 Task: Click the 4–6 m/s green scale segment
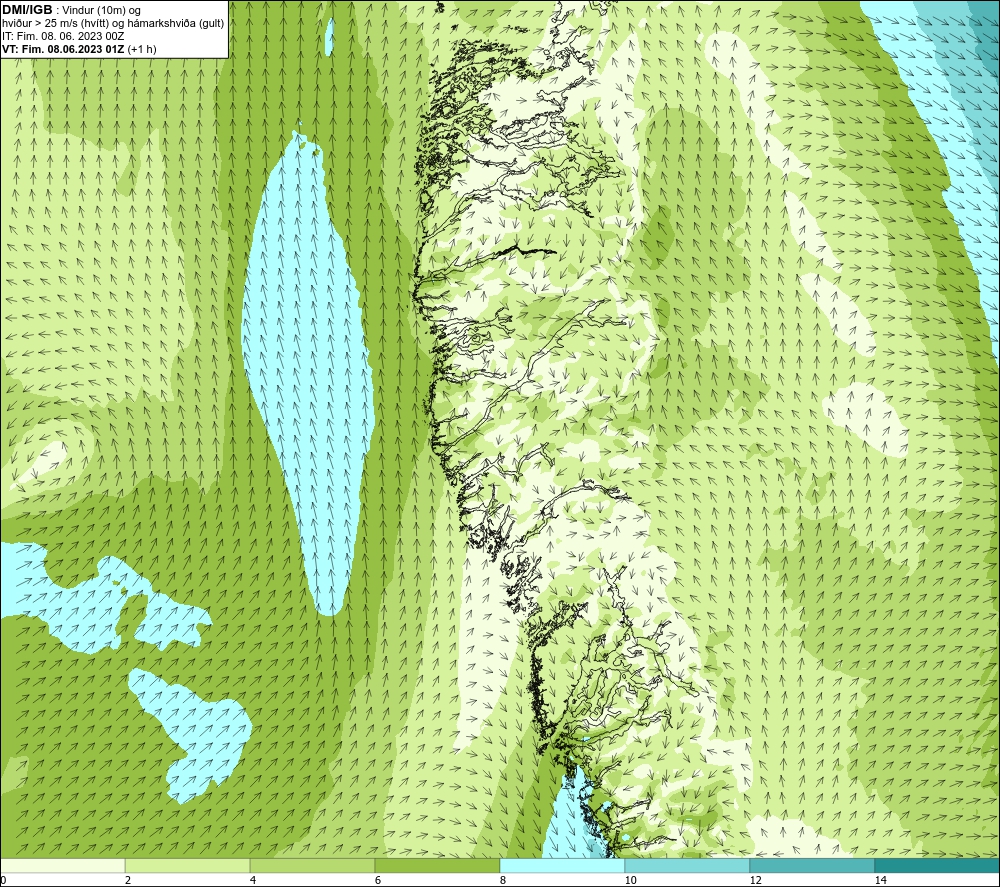[x=312, y=865]
